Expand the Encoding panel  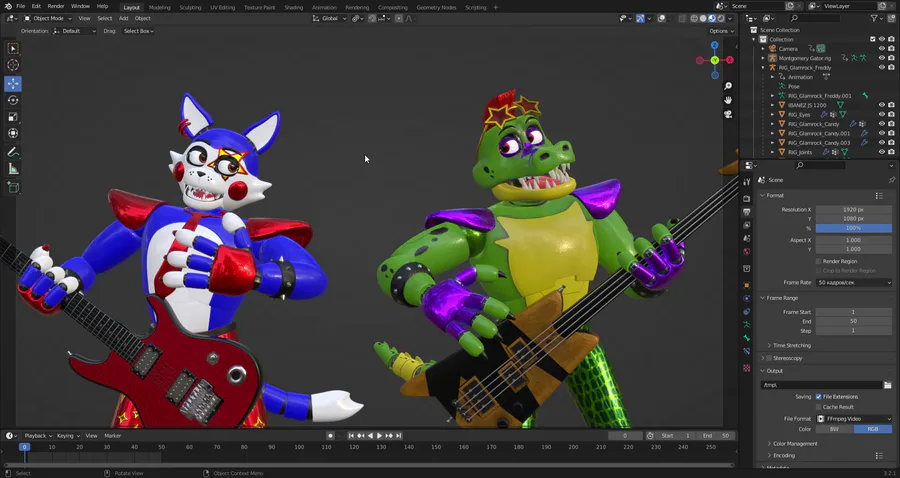pyautogui.click(x=783, y=456)
